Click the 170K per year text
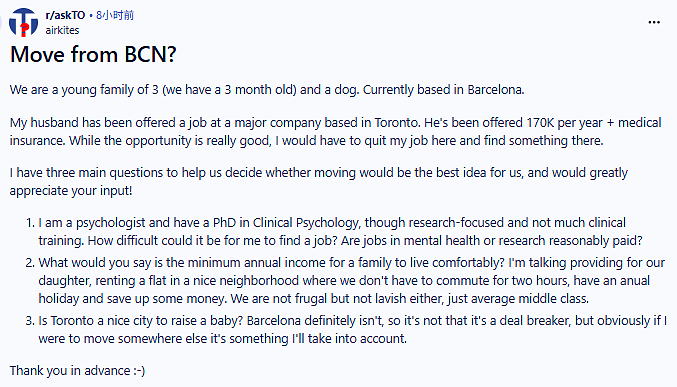Screen dimensions: 677x387 [564, 123]
